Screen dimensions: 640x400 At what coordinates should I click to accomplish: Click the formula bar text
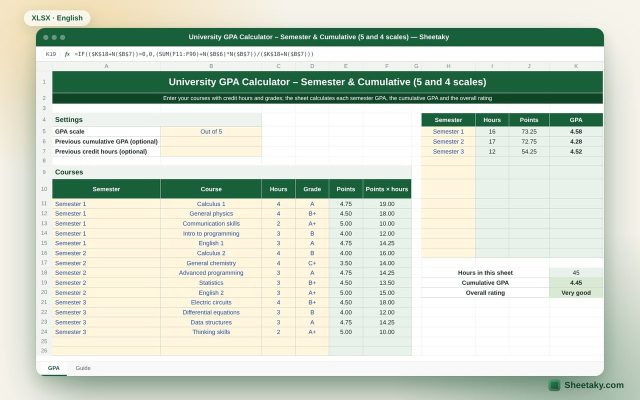pyautogui.click(x=194, y=54)
